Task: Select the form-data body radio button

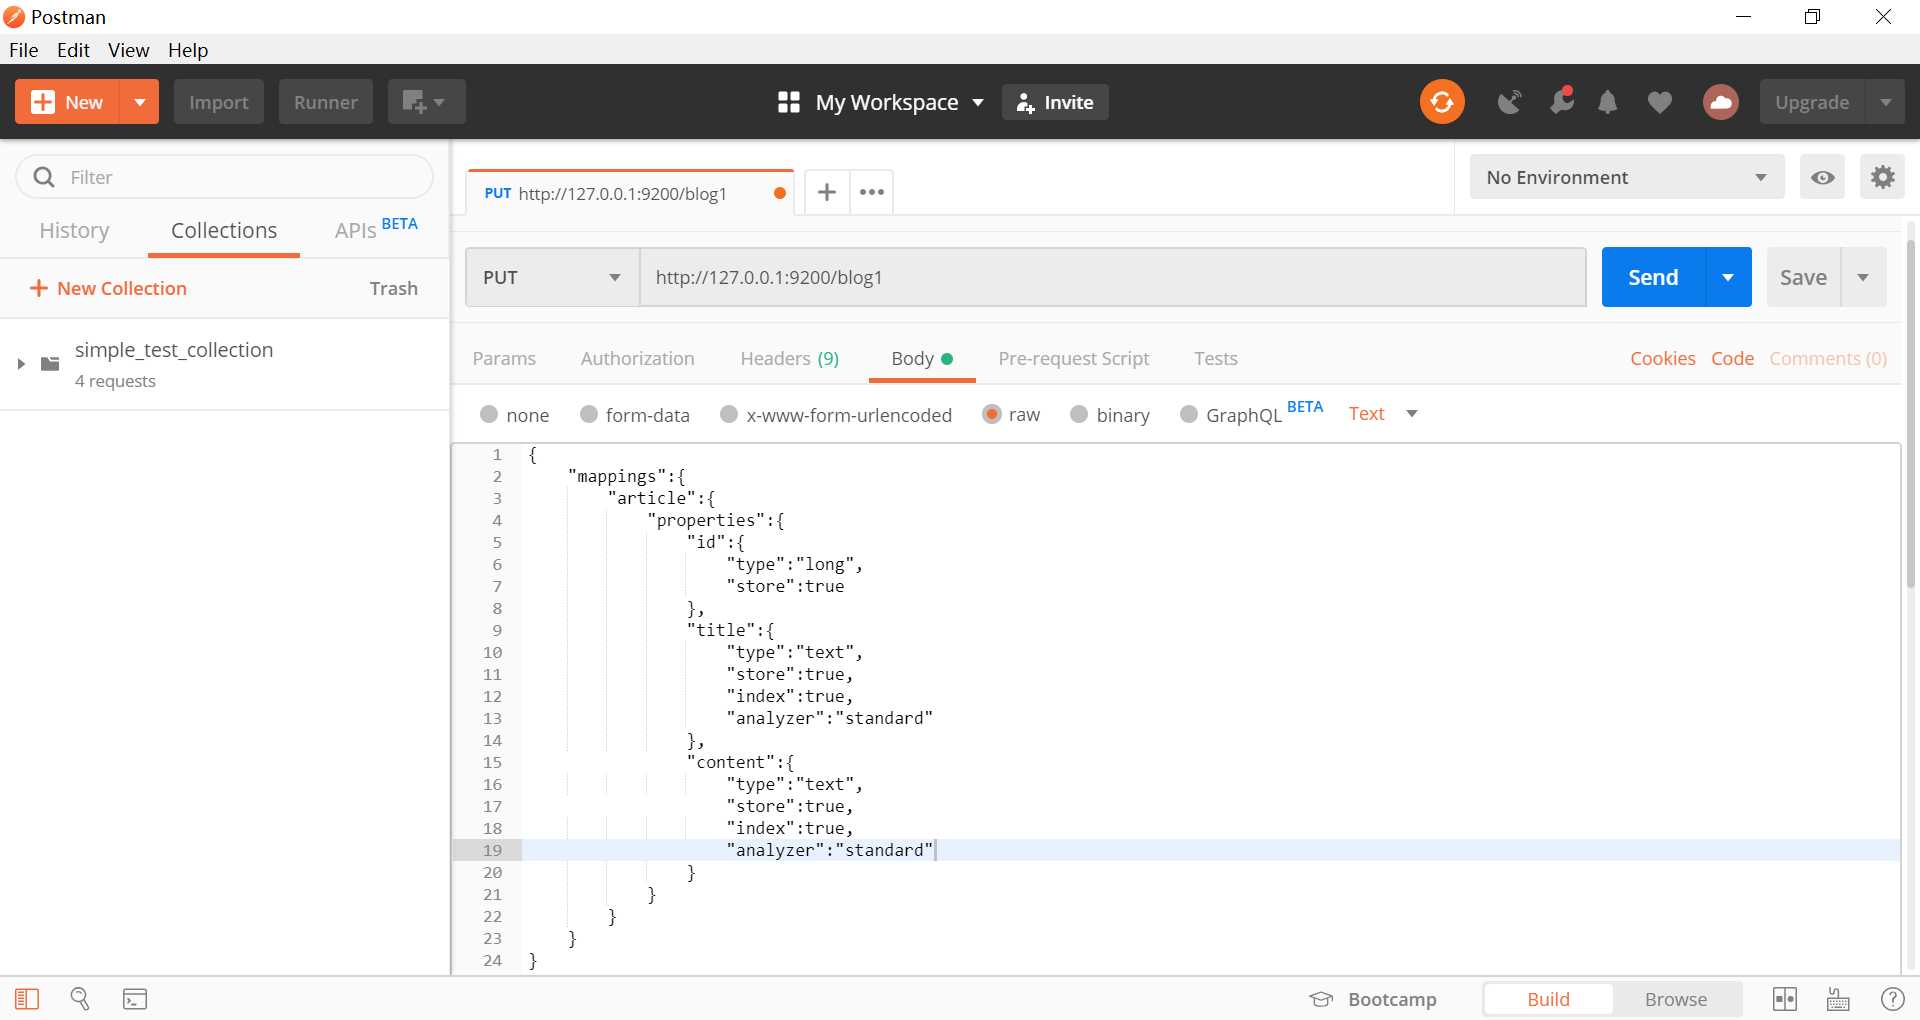Action: [x=589, y=414]
